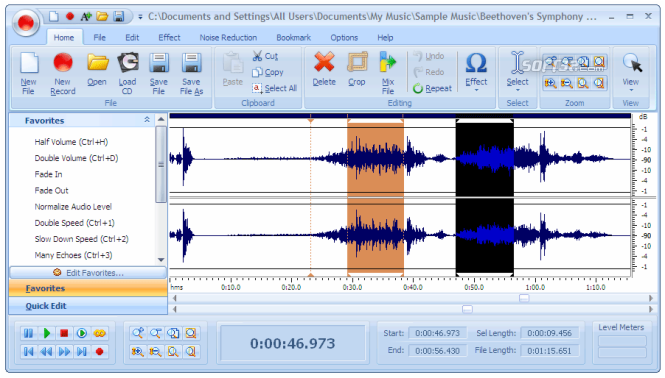Click zoom-in icon in bottom zoom panel
The image size is (665, 378).
pos(138,333)
